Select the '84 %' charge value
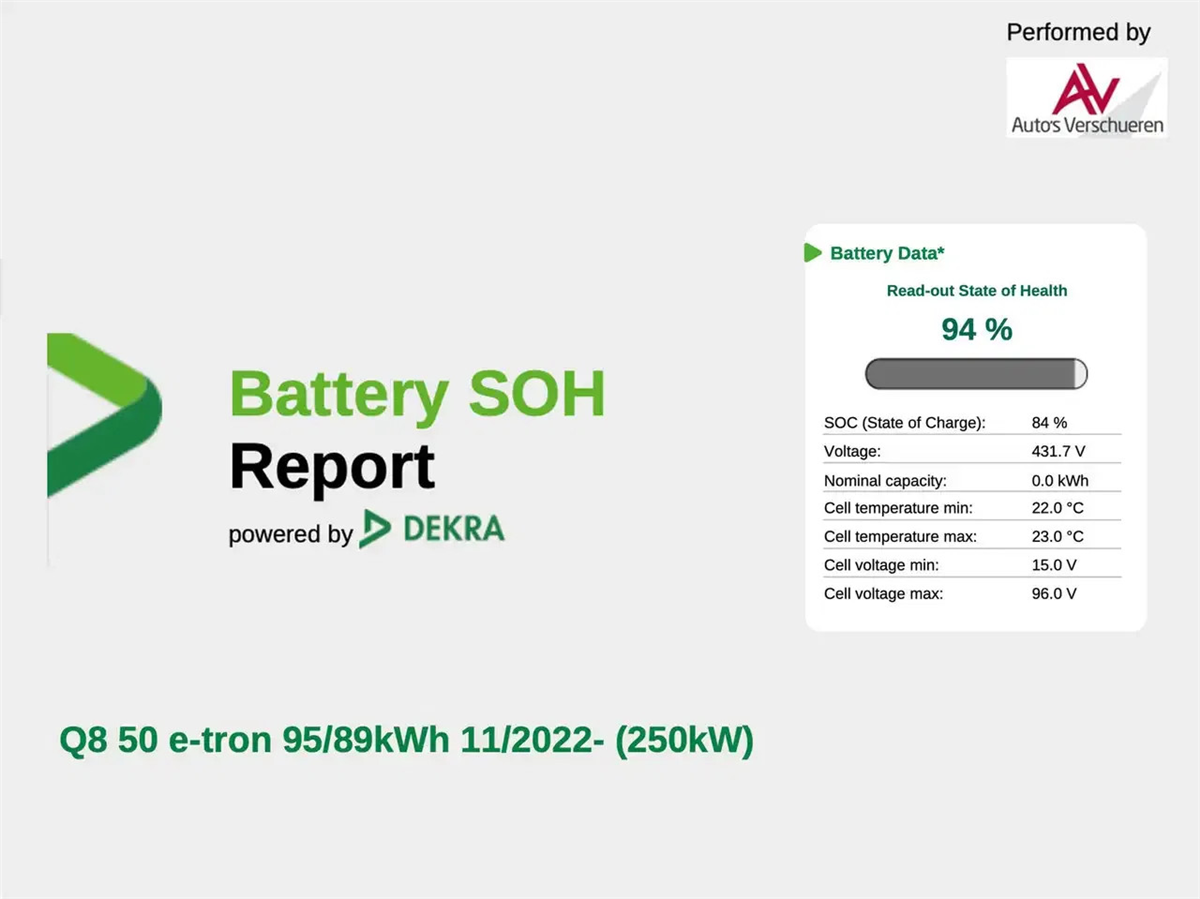This screenshot has height=899, width=1200. point(1049,423)
